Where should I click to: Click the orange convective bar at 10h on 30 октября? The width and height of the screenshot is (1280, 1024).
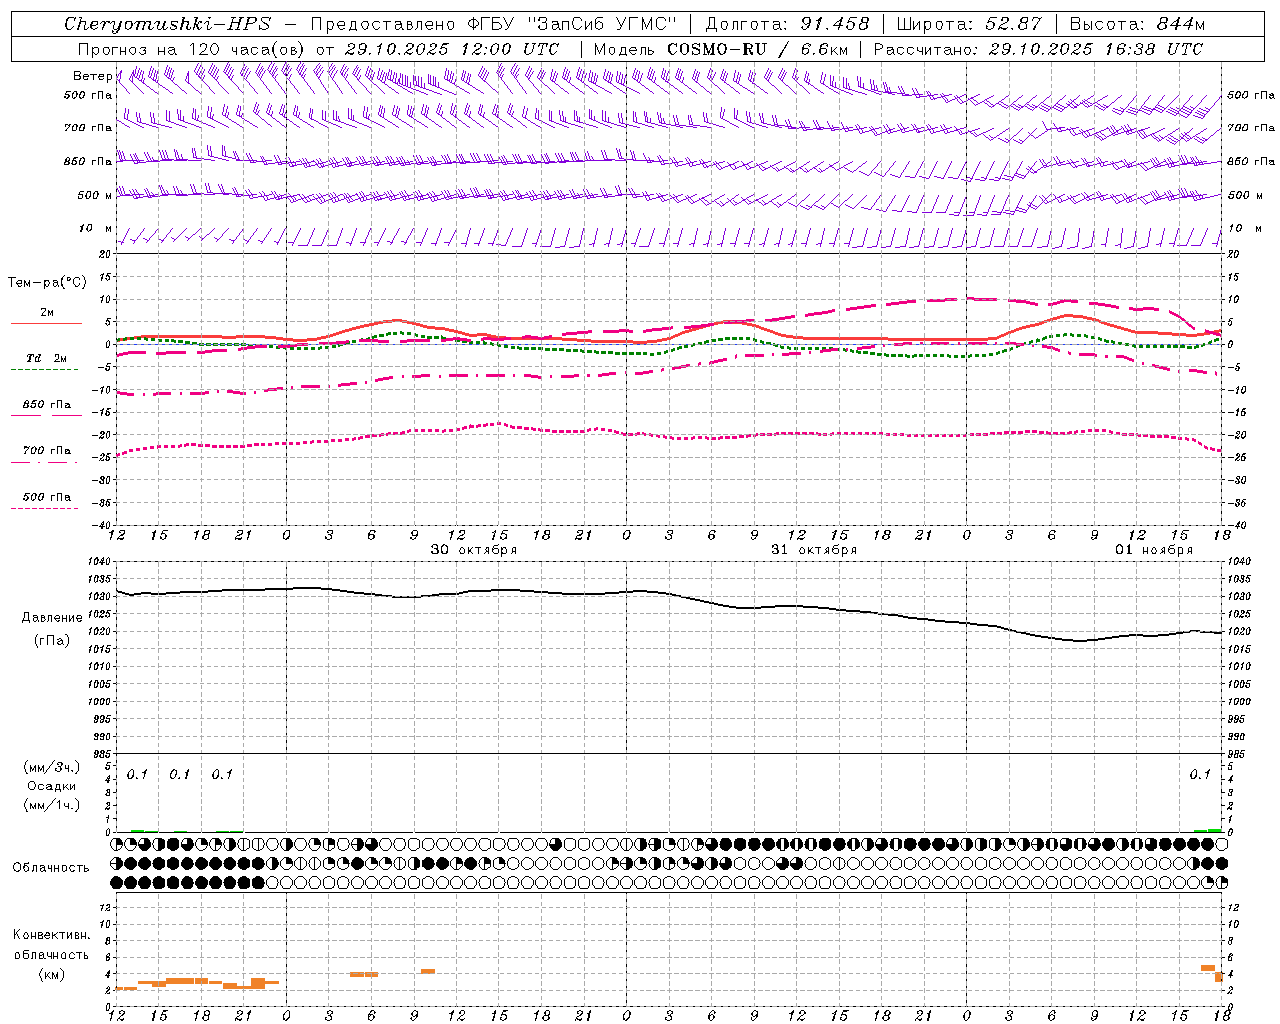[x=428, y=971]
